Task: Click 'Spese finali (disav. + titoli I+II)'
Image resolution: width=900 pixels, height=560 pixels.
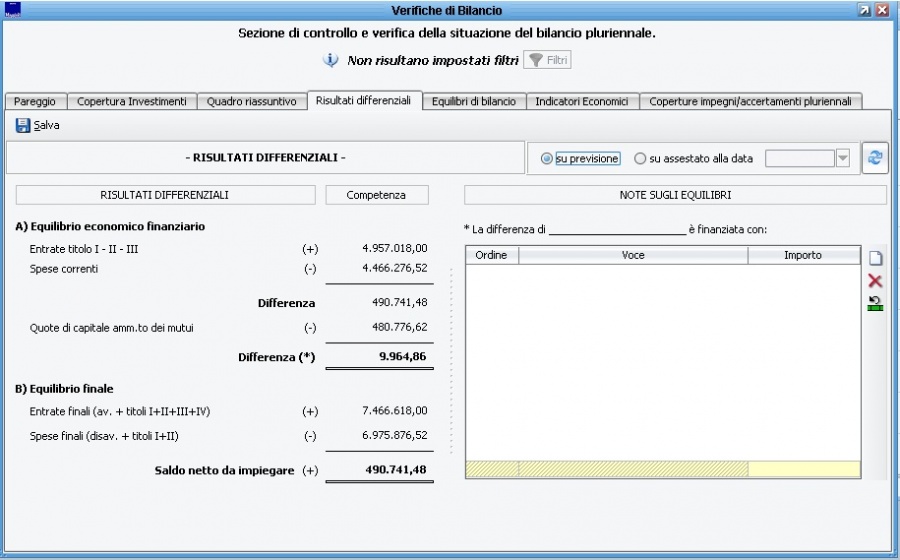Action: tap(104, 436)
